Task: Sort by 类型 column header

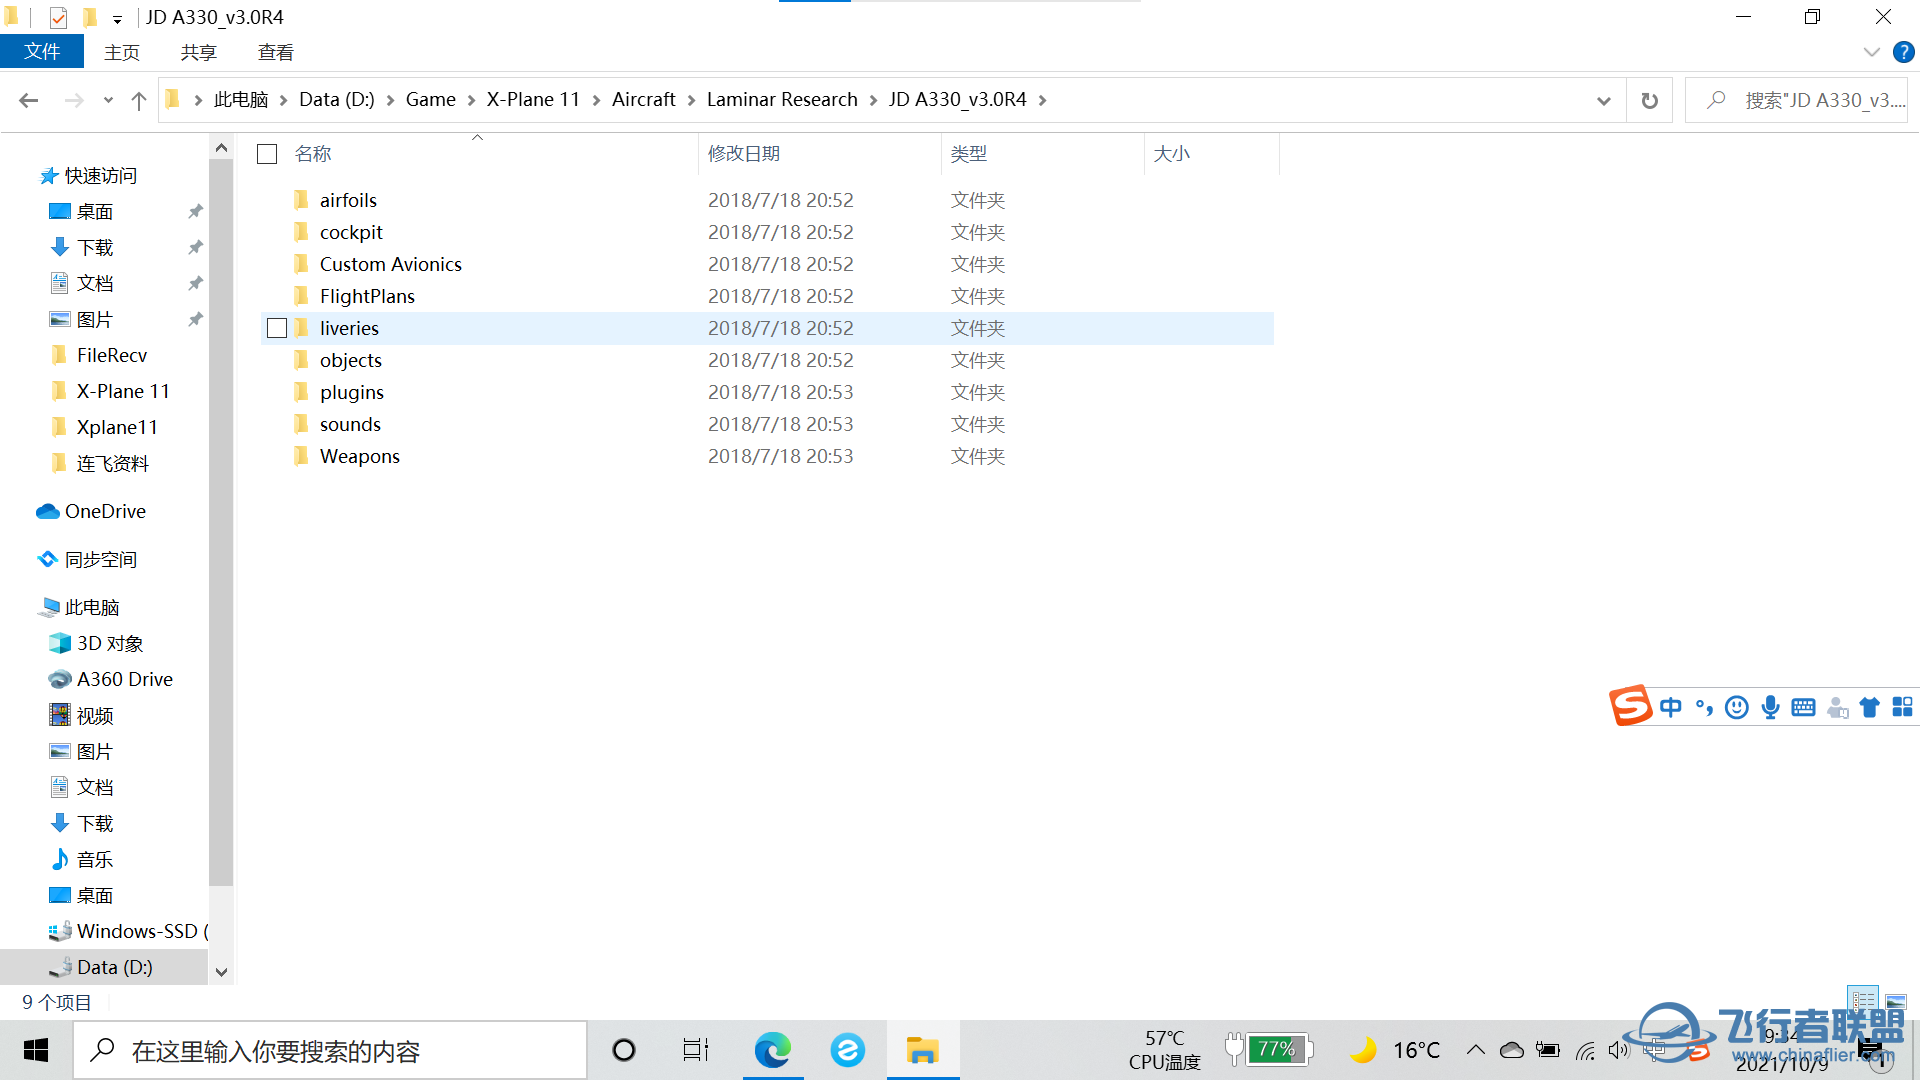Action: [x=969, y=154]
